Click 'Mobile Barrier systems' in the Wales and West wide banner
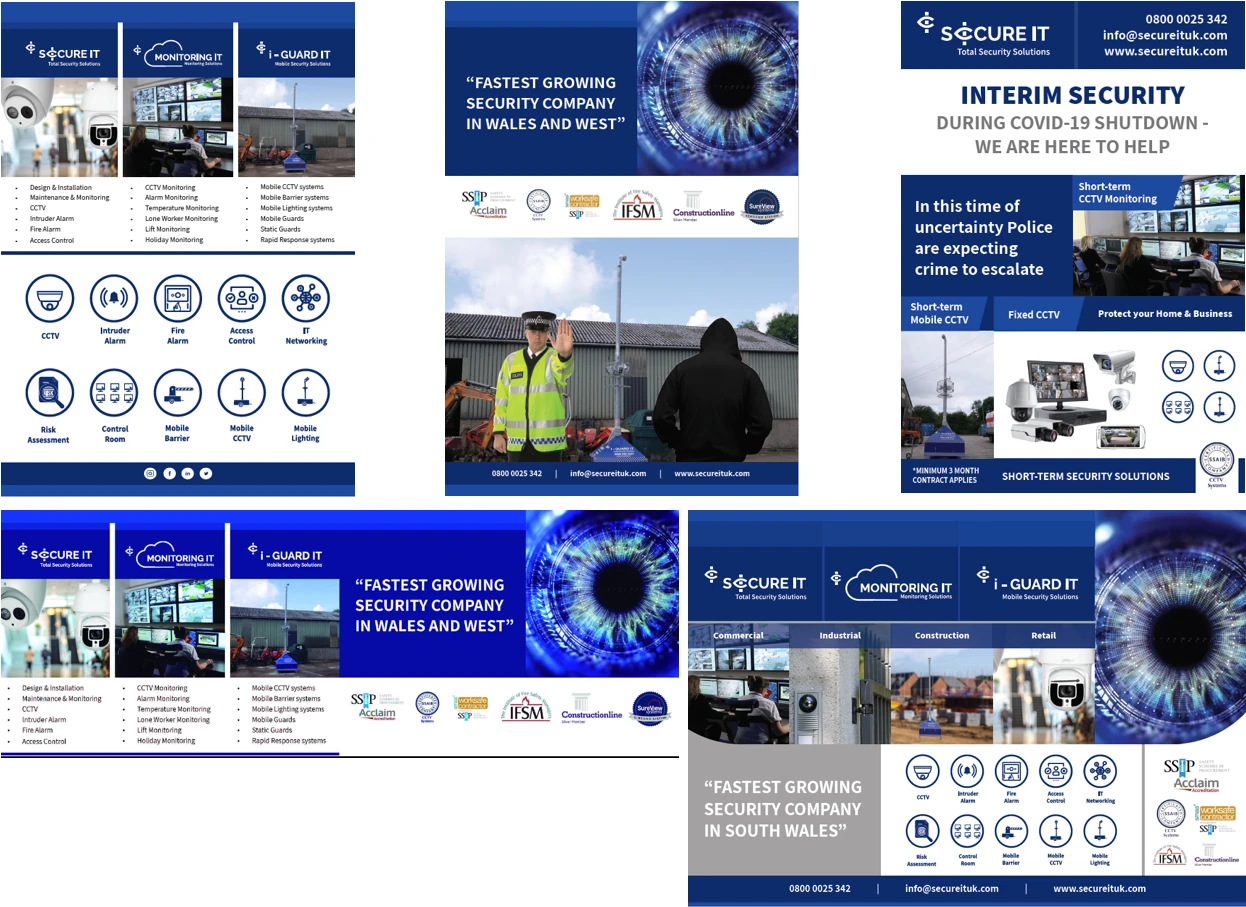Viewport: 1246px width, 907px height. coord(286,699)
